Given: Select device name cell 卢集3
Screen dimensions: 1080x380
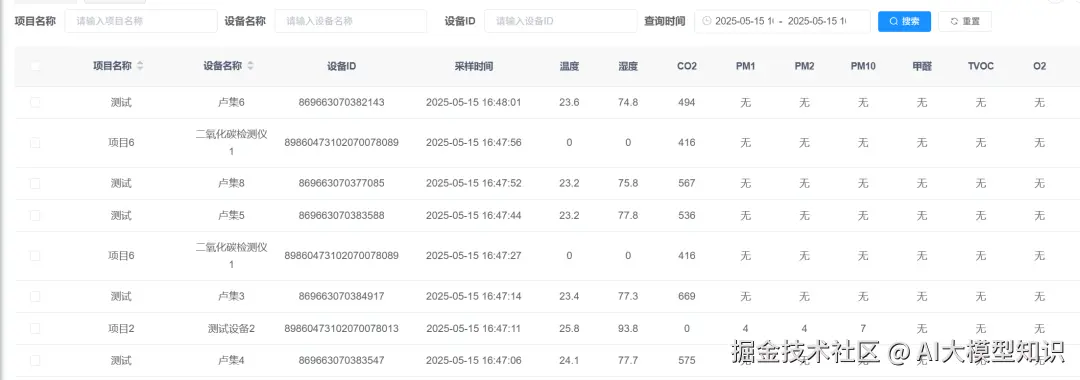Looking at the screenshot, I should 231,297.
